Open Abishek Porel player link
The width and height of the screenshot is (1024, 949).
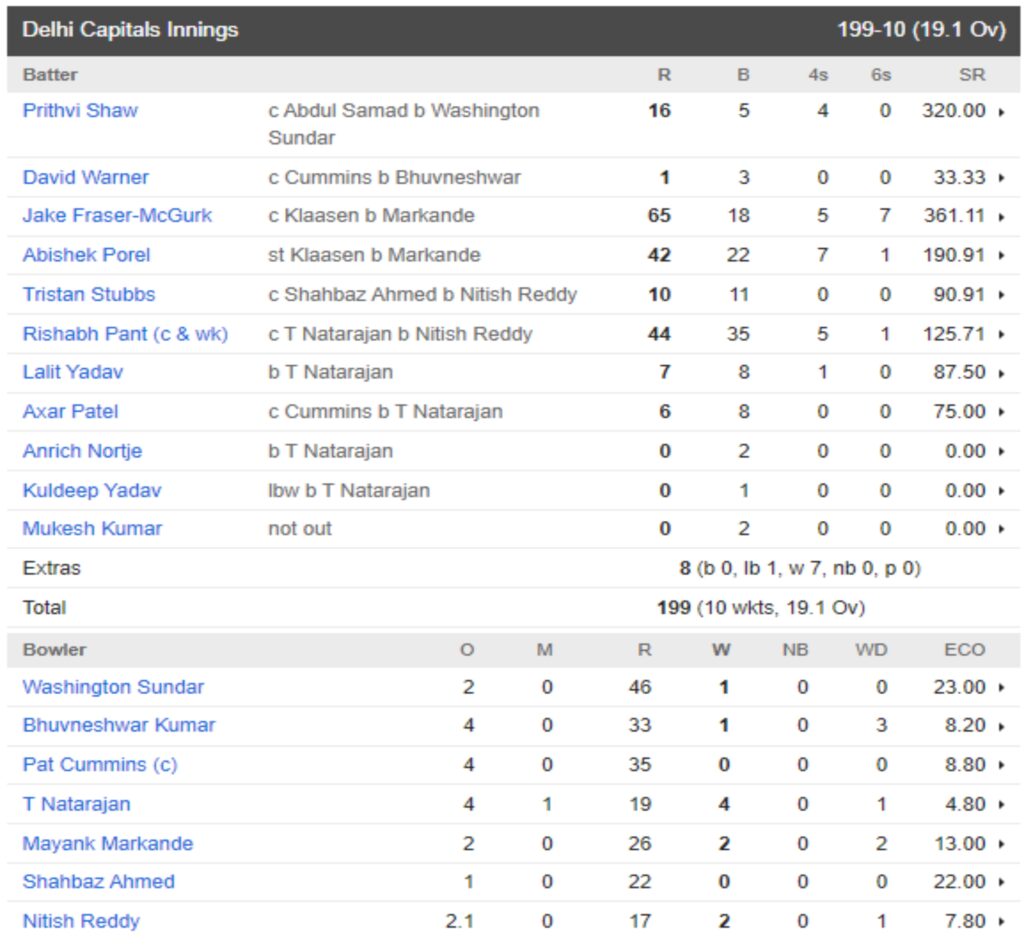pos(86,255)
